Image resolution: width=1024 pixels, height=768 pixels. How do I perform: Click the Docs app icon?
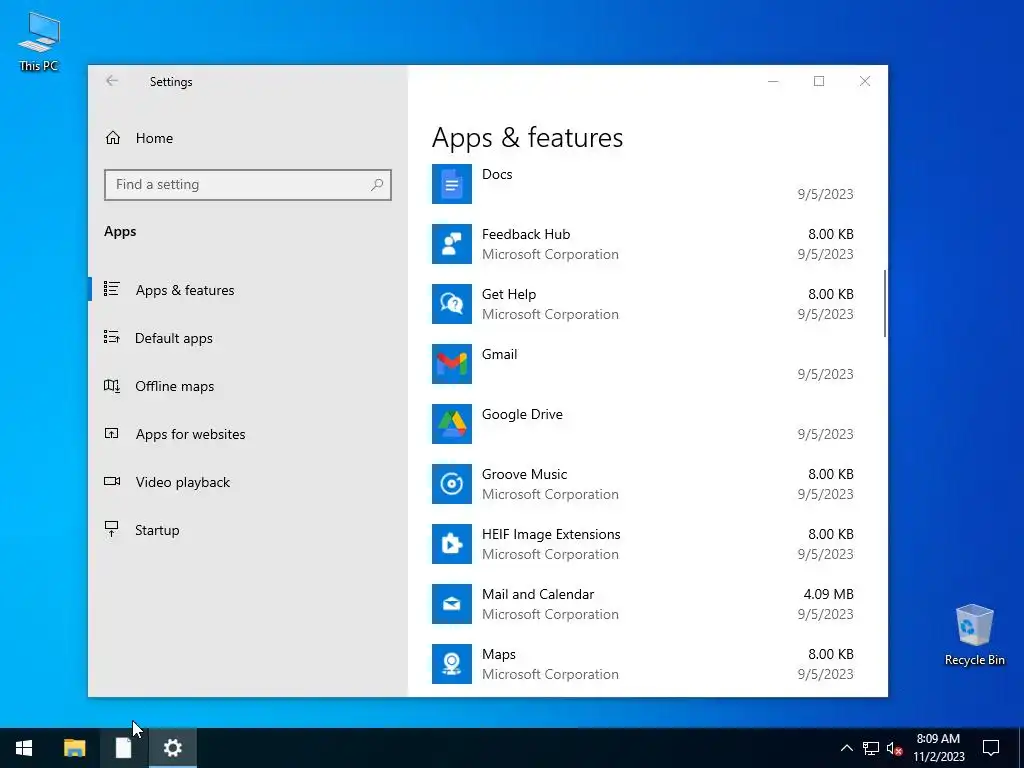(451, 184)
